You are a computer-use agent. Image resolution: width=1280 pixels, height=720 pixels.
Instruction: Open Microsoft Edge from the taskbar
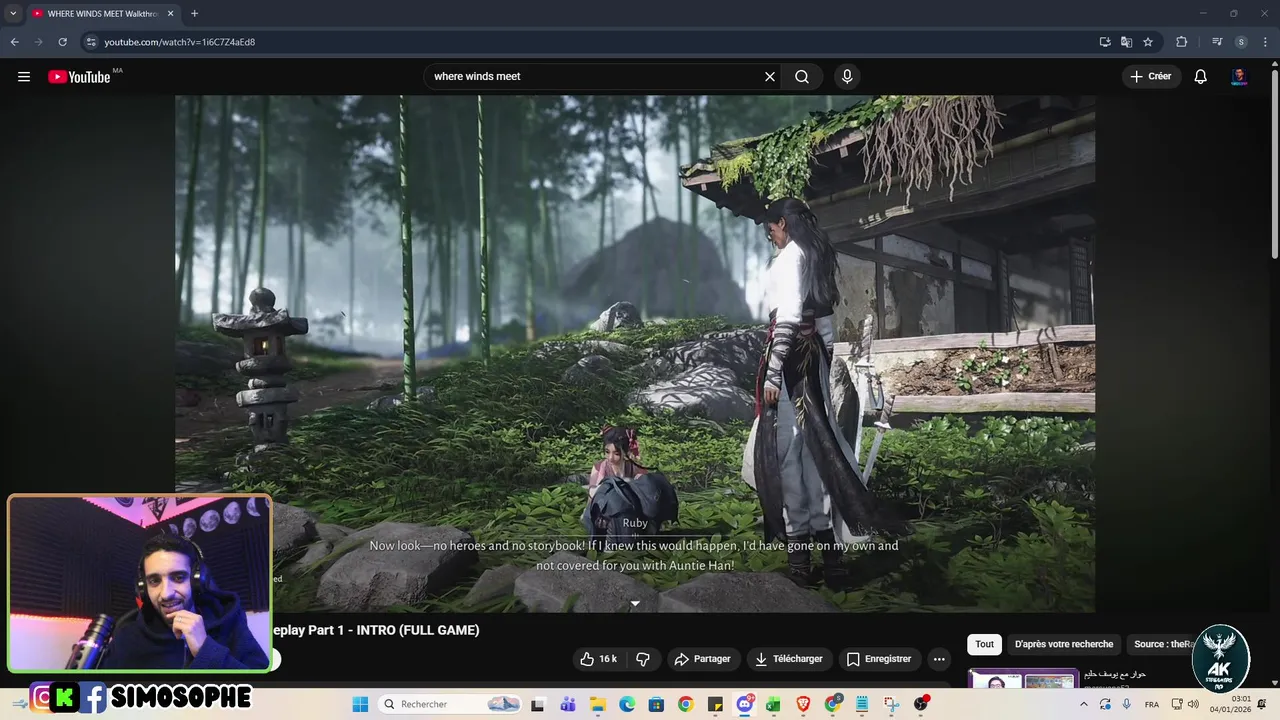click(627, 704)
